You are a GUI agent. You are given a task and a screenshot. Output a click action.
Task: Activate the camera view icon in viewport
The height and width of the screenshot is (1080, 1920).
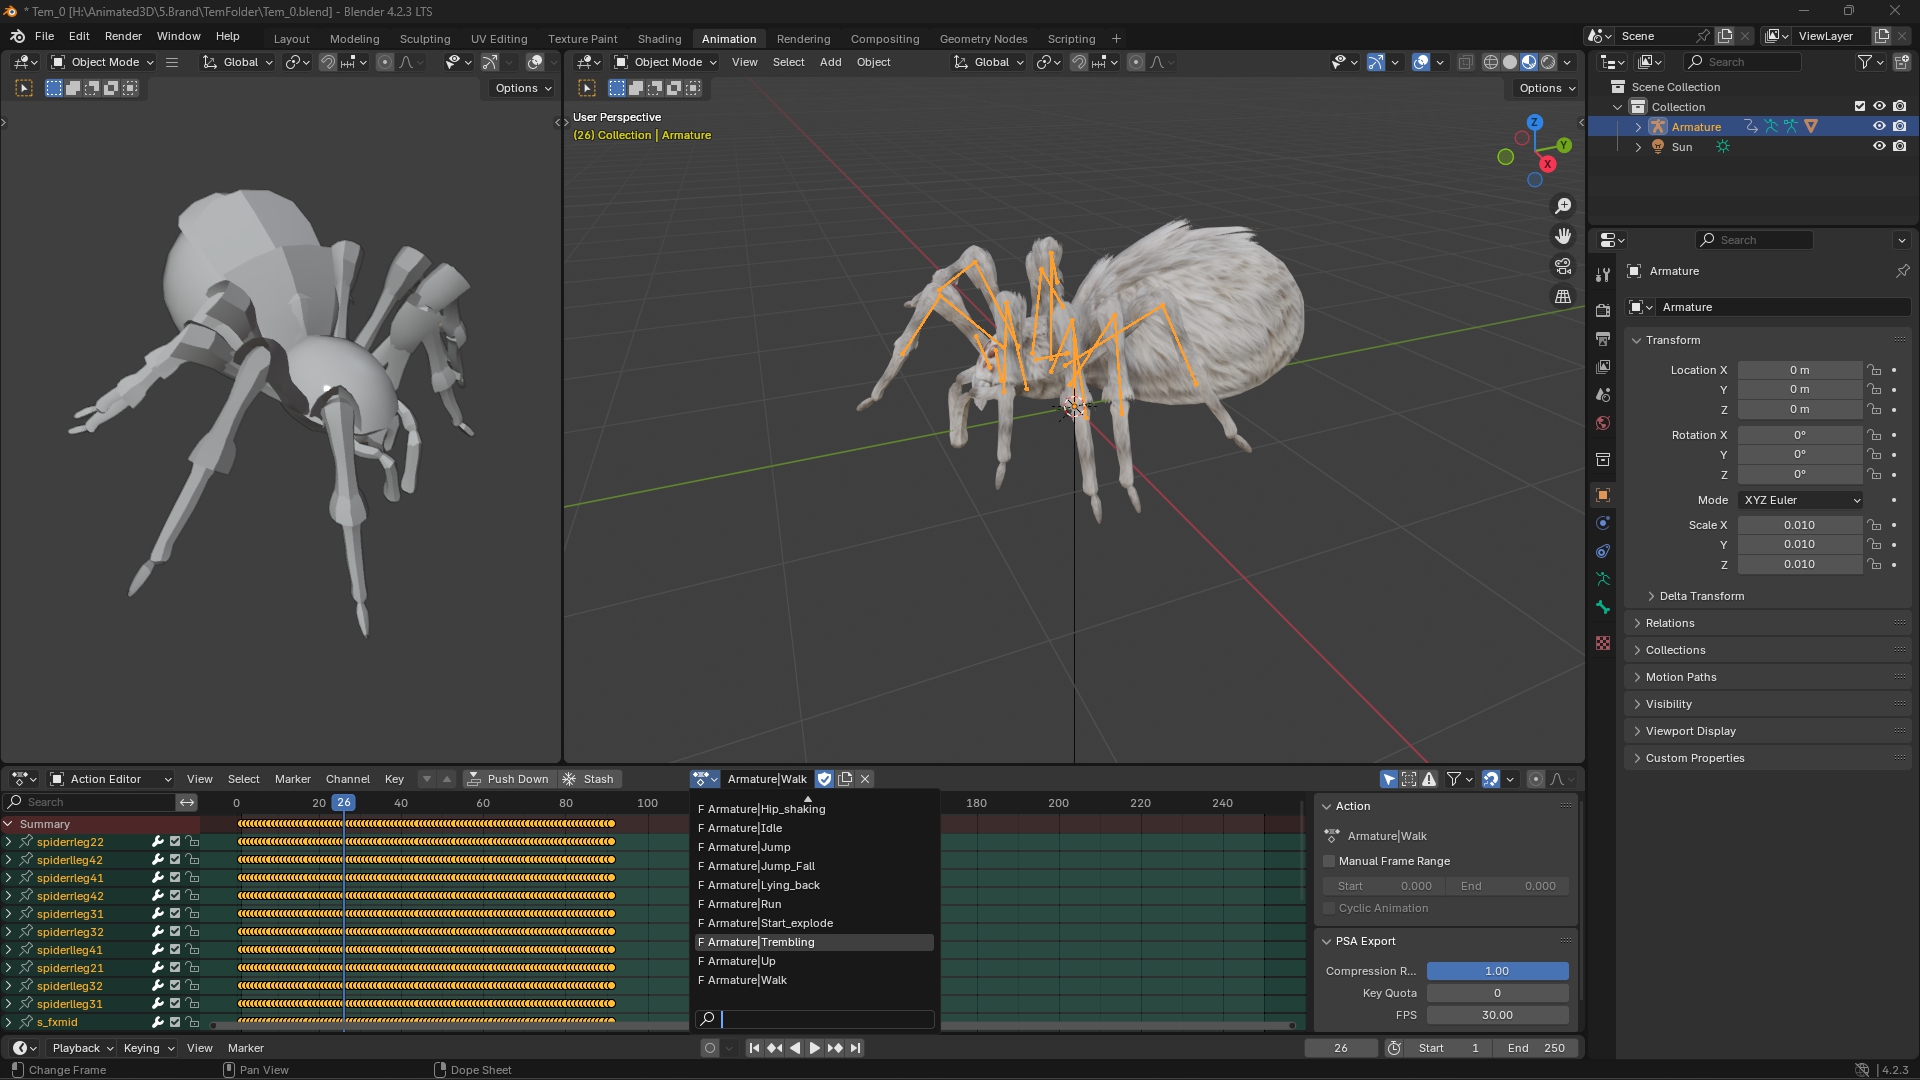pos(1562,266)
